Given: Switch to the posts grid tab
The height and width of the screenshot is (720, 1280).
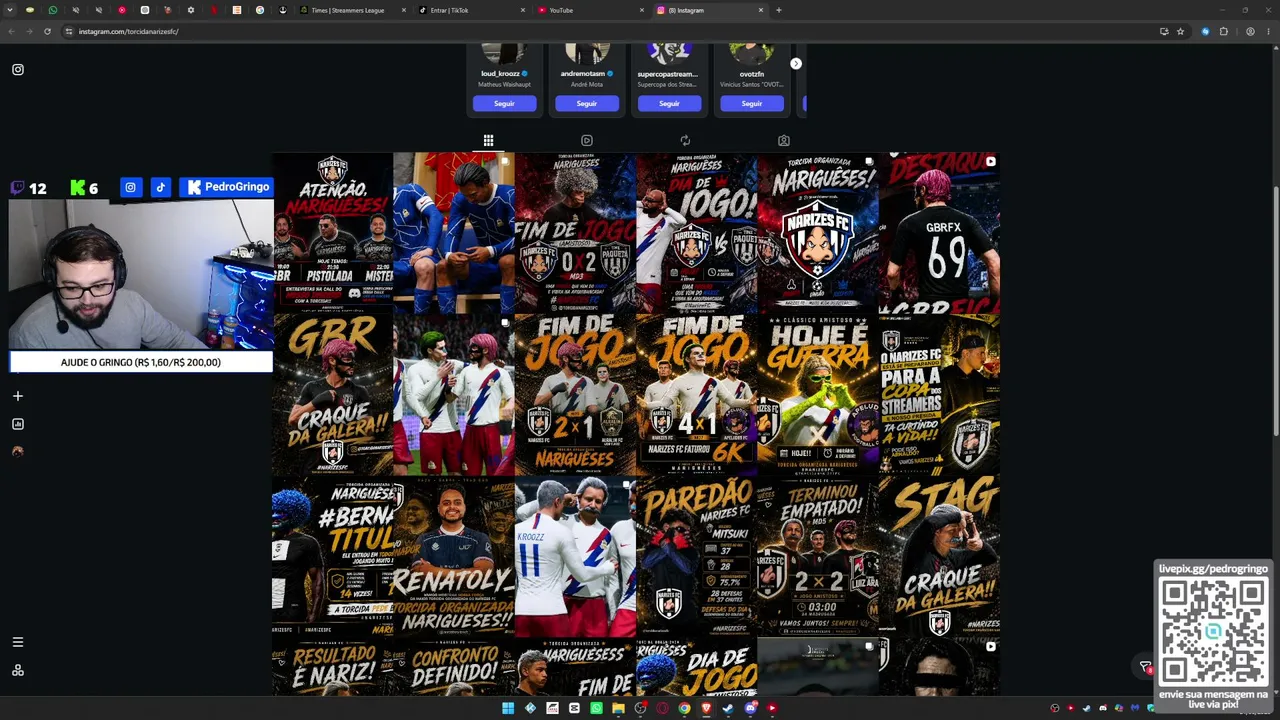Looking at the screenshot, I should [x=488, y=141].
